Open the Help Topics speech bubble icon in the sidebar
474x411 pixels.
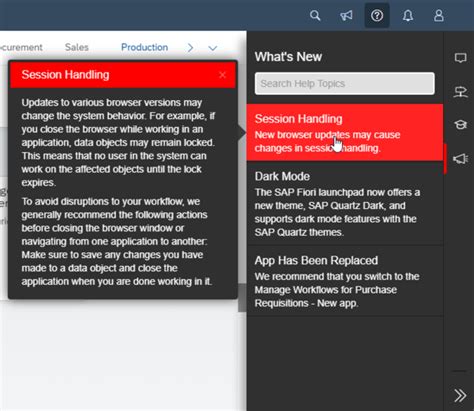point(460,58)
